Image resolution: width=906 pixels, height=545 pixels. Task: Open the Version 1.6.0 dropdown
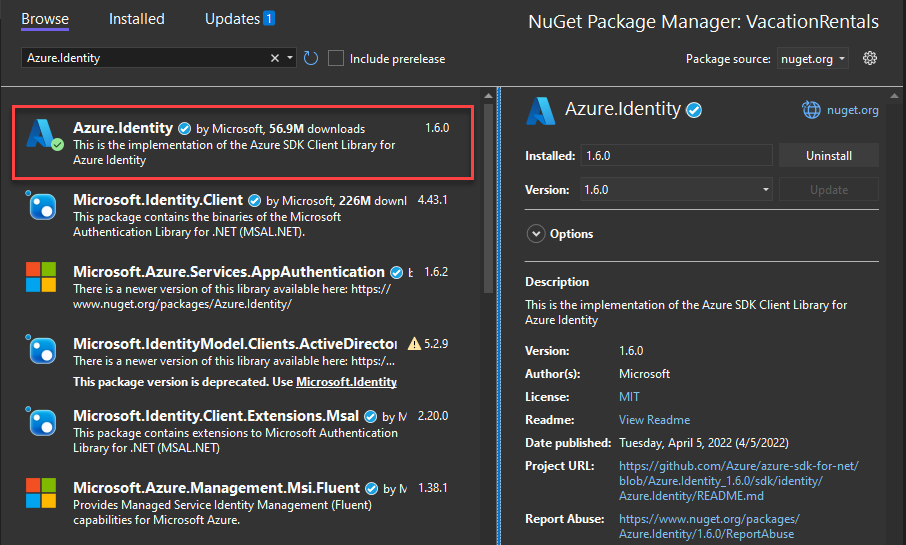(x=676, y=189)
